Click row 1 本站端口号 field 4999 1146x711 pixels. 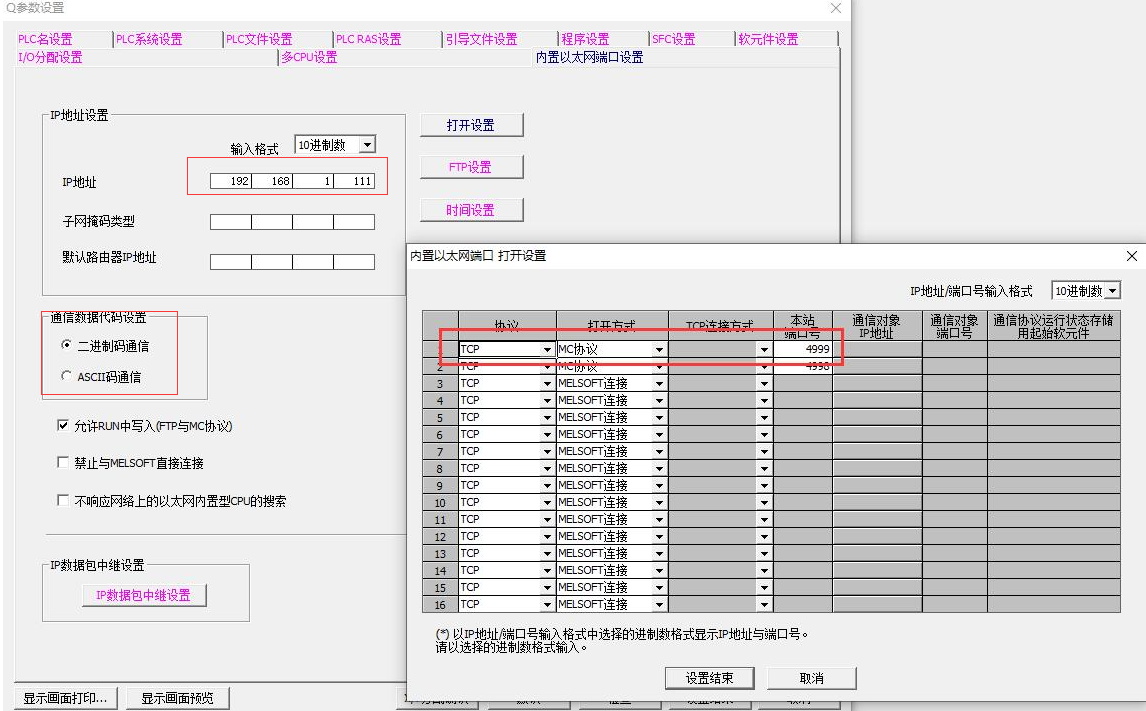803,349
